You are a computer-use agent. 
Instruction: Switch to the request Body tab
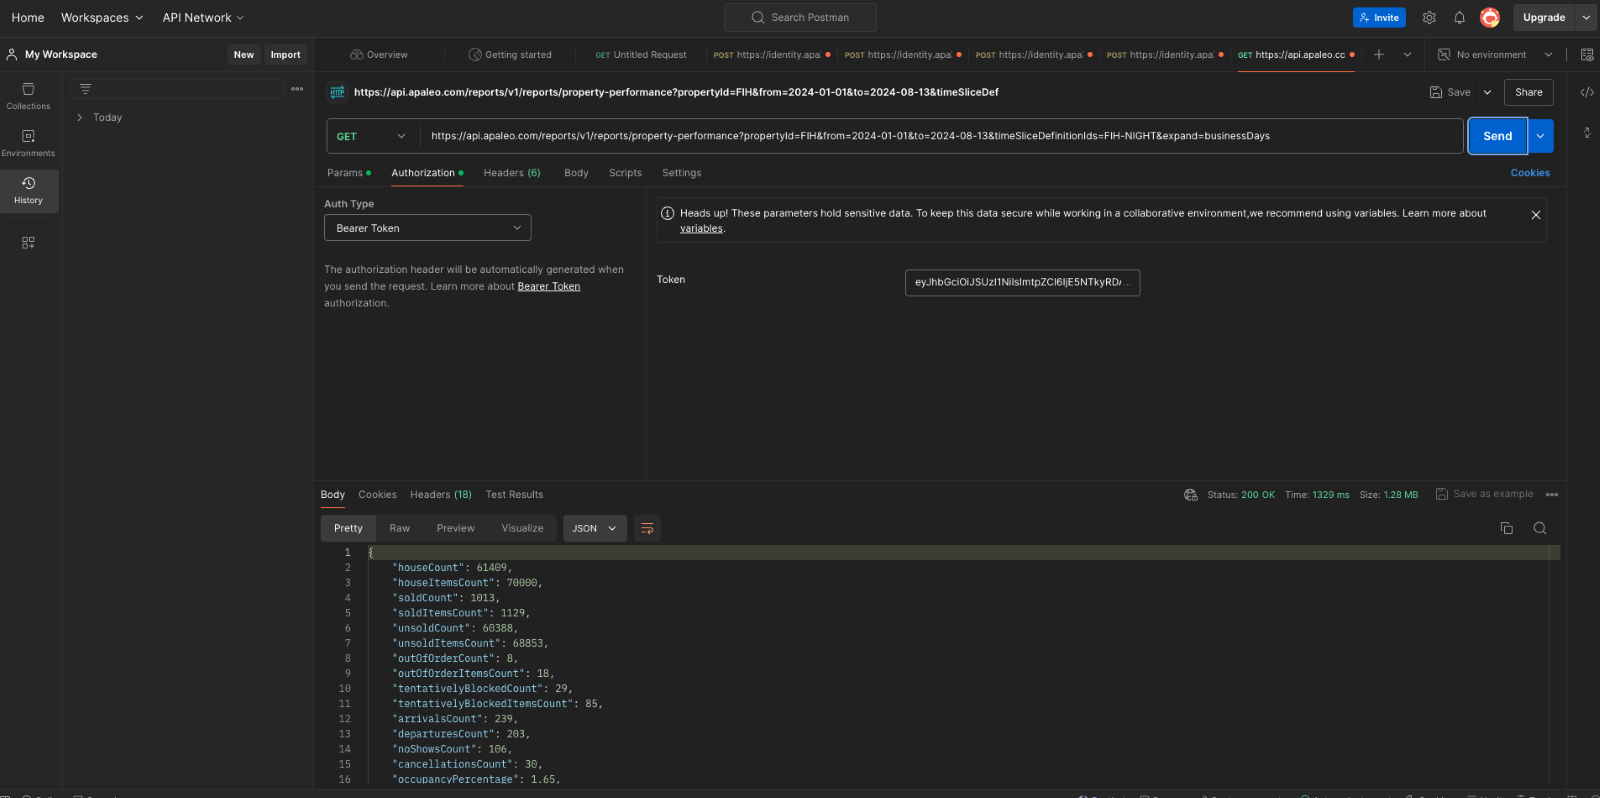coord(576,173)
